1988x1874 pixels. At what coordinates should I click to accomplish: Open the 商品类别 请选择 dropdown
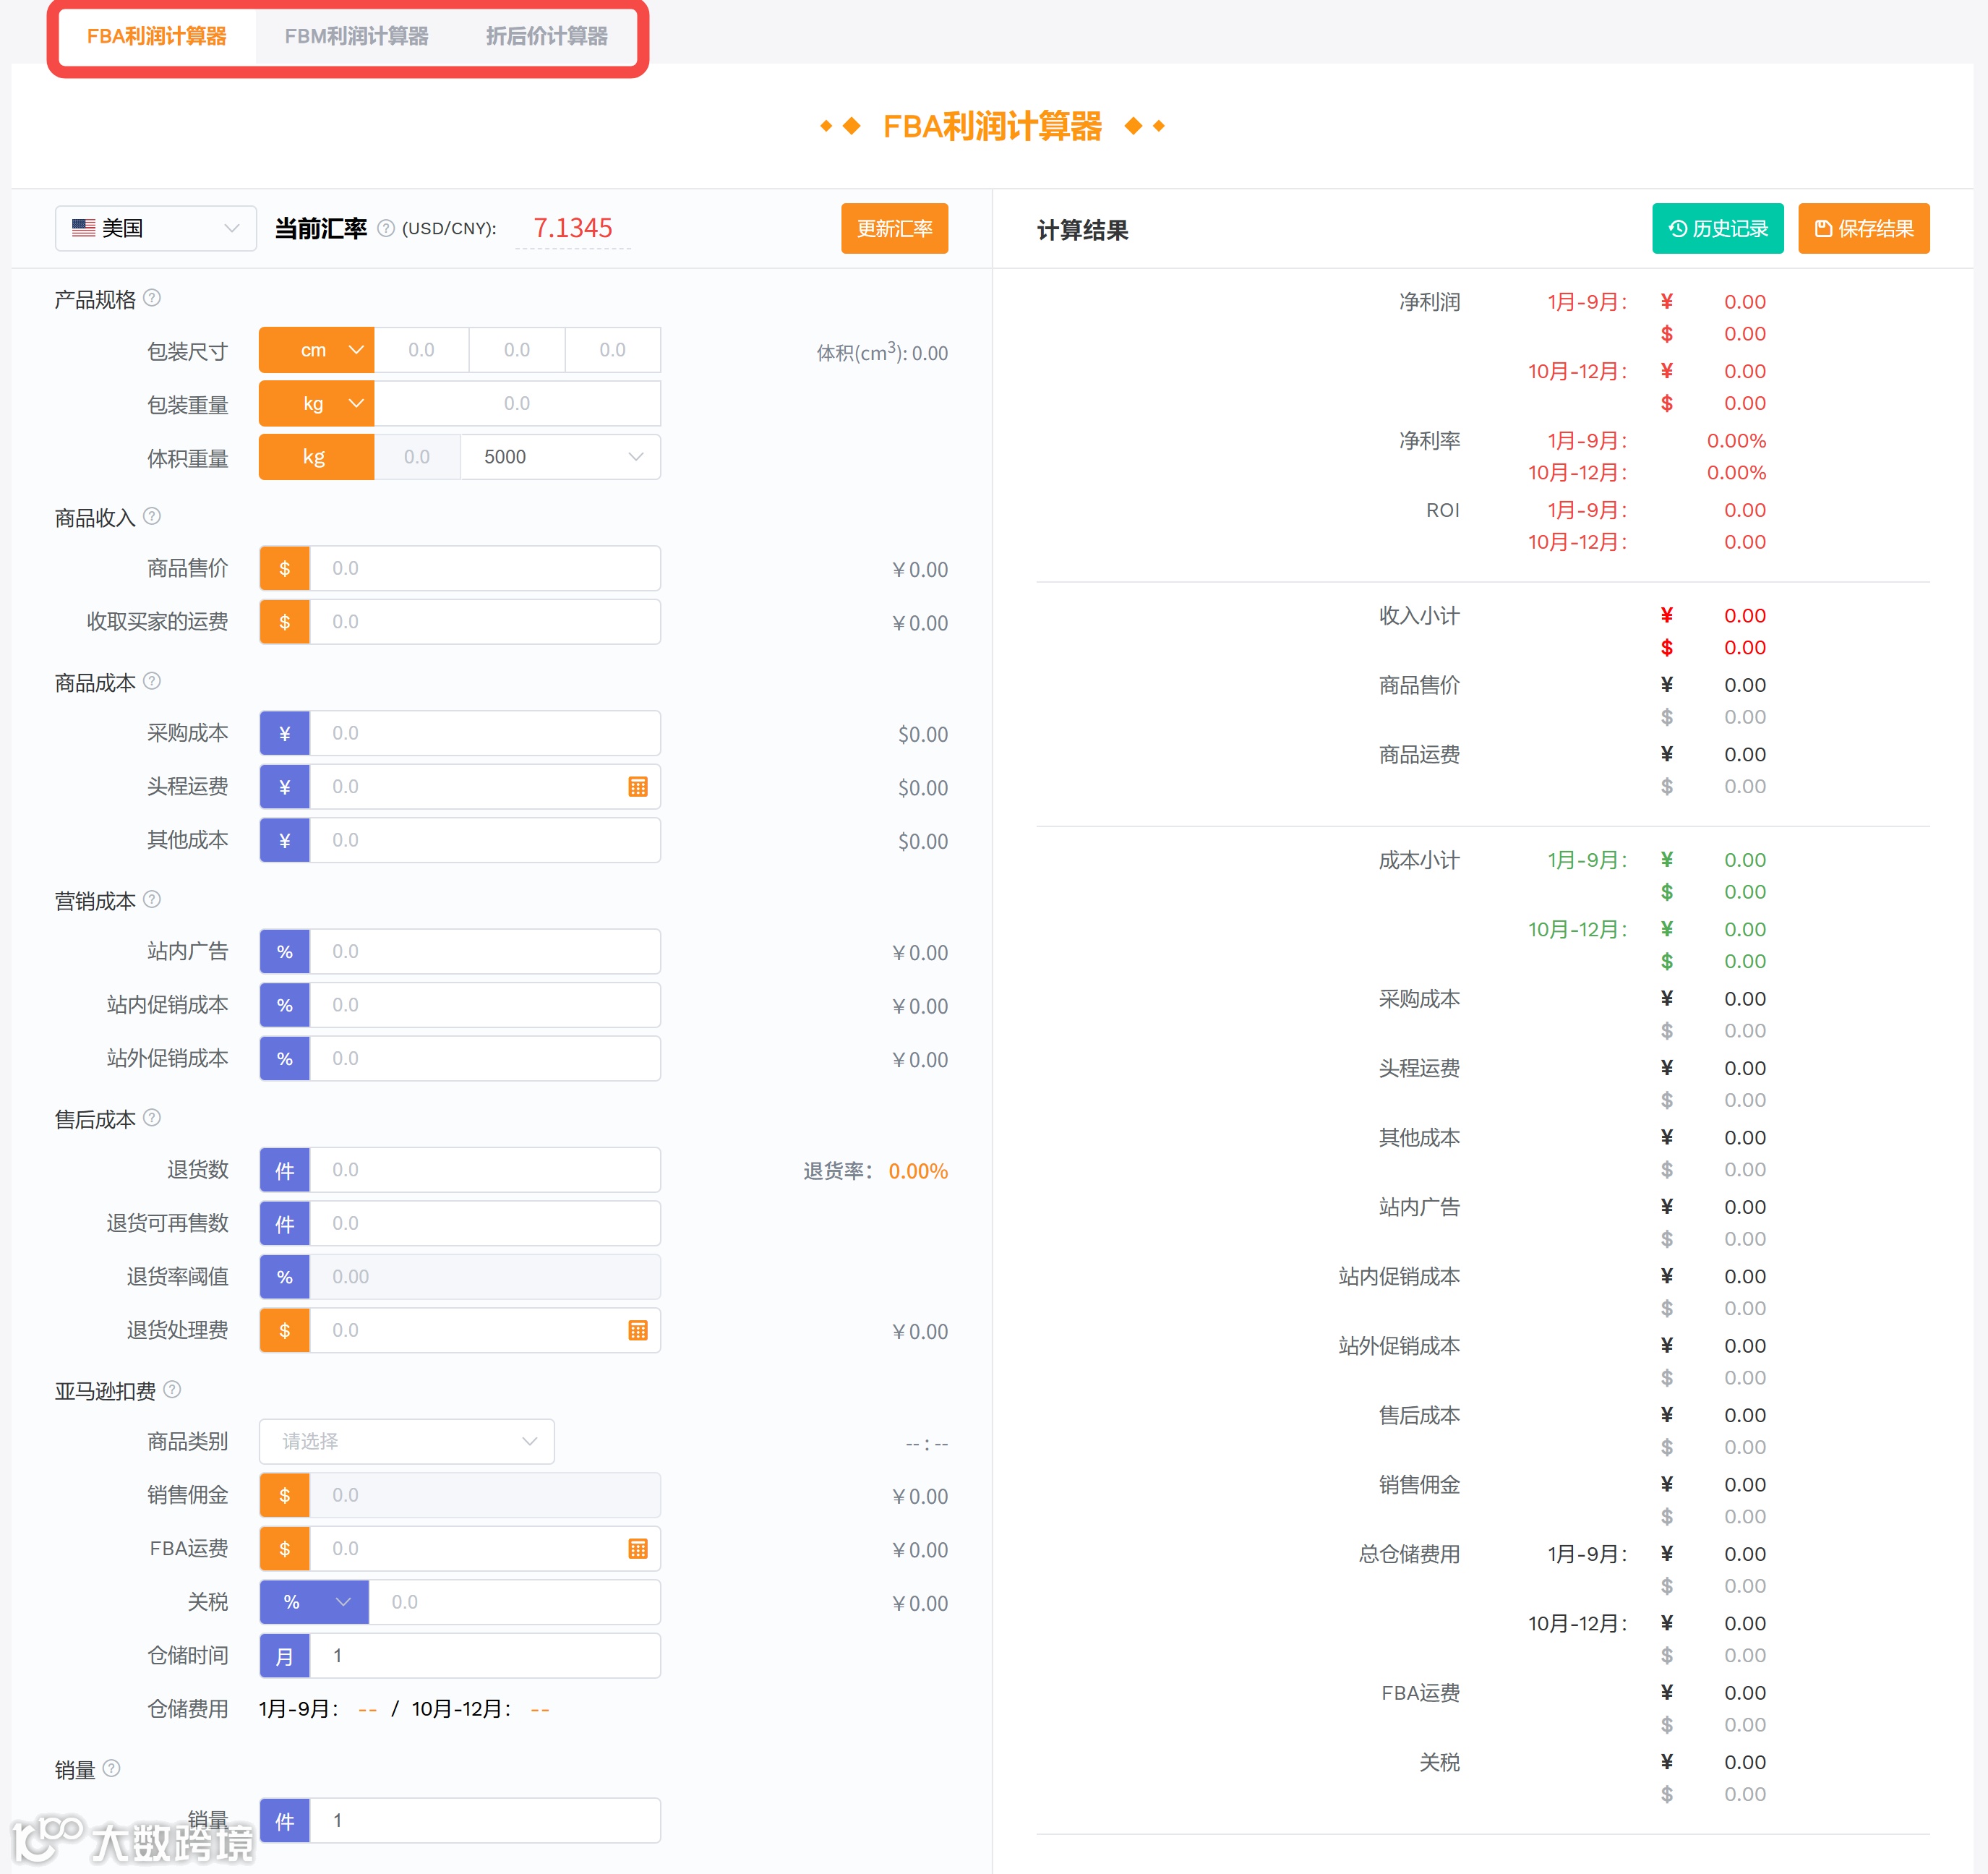click(406, 1441)
